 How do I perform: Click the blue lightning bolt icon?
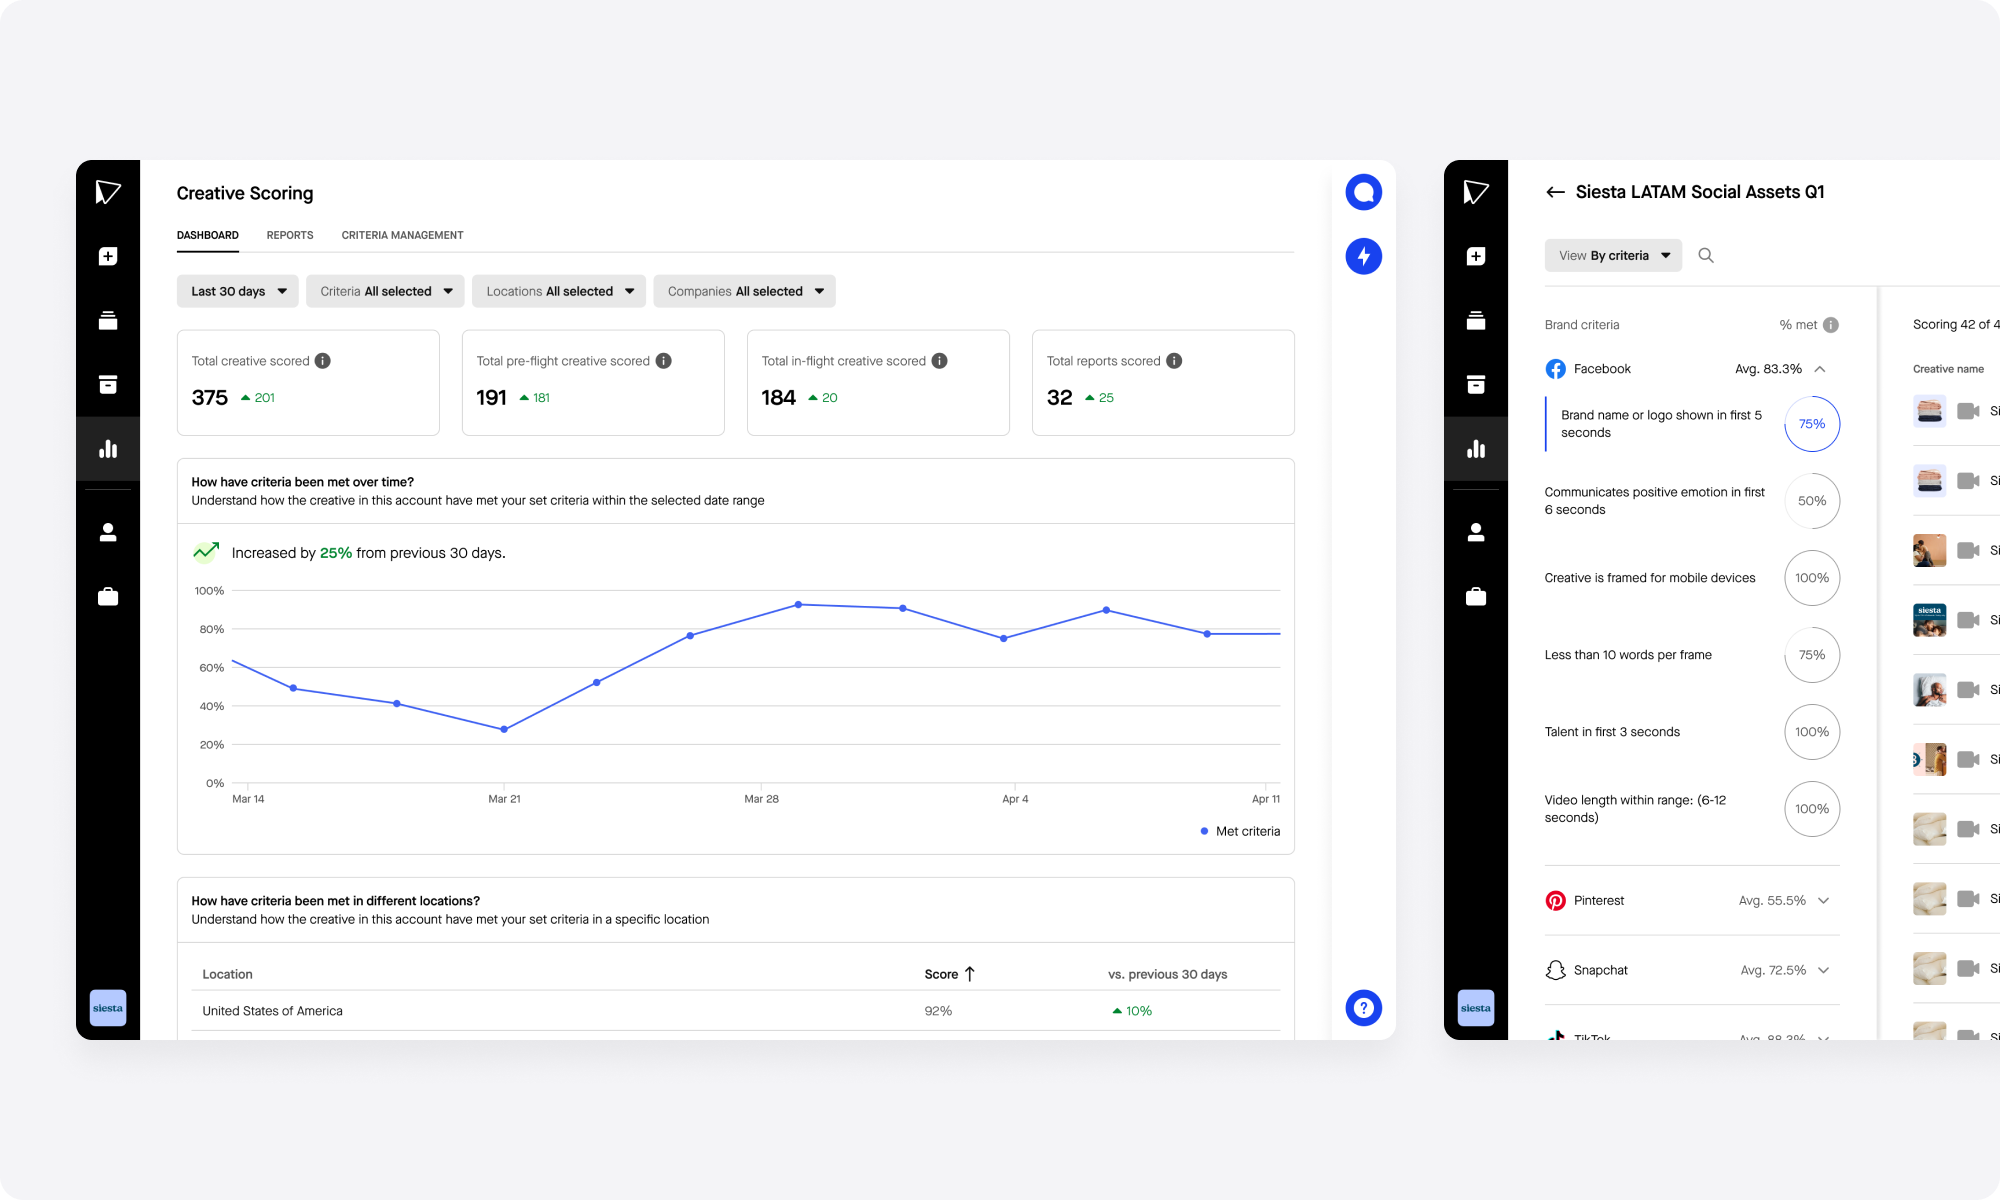coord(1363,256)
